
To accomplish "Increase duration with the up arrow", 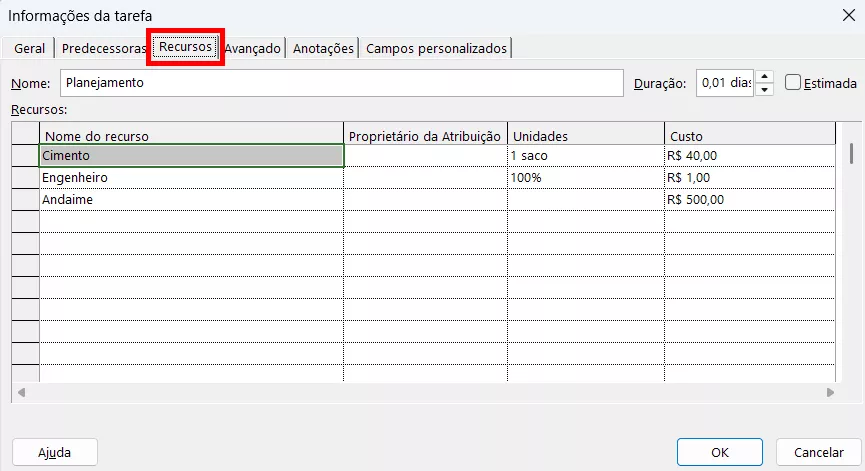I will point(765,78).
